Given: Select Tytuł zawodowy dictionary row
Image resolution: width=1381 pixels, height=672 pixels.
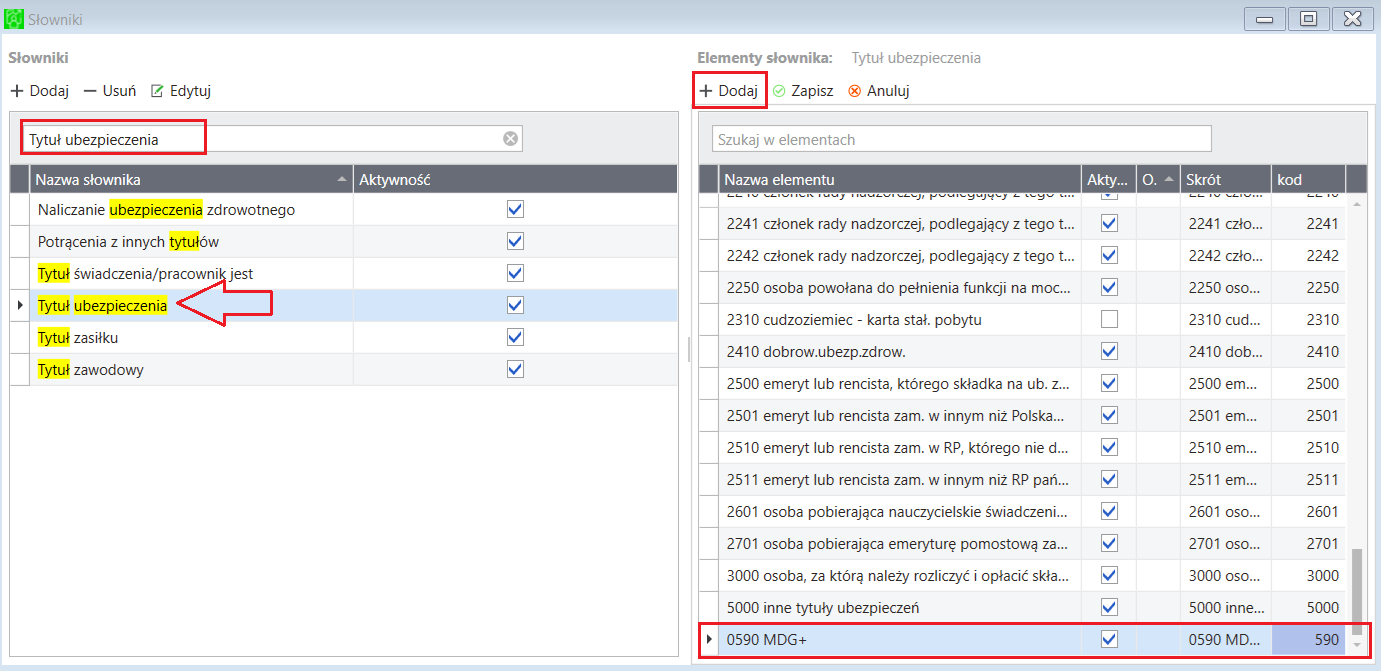Looking at the screenshot, I should pyautogui.click(x=344, y=370).
